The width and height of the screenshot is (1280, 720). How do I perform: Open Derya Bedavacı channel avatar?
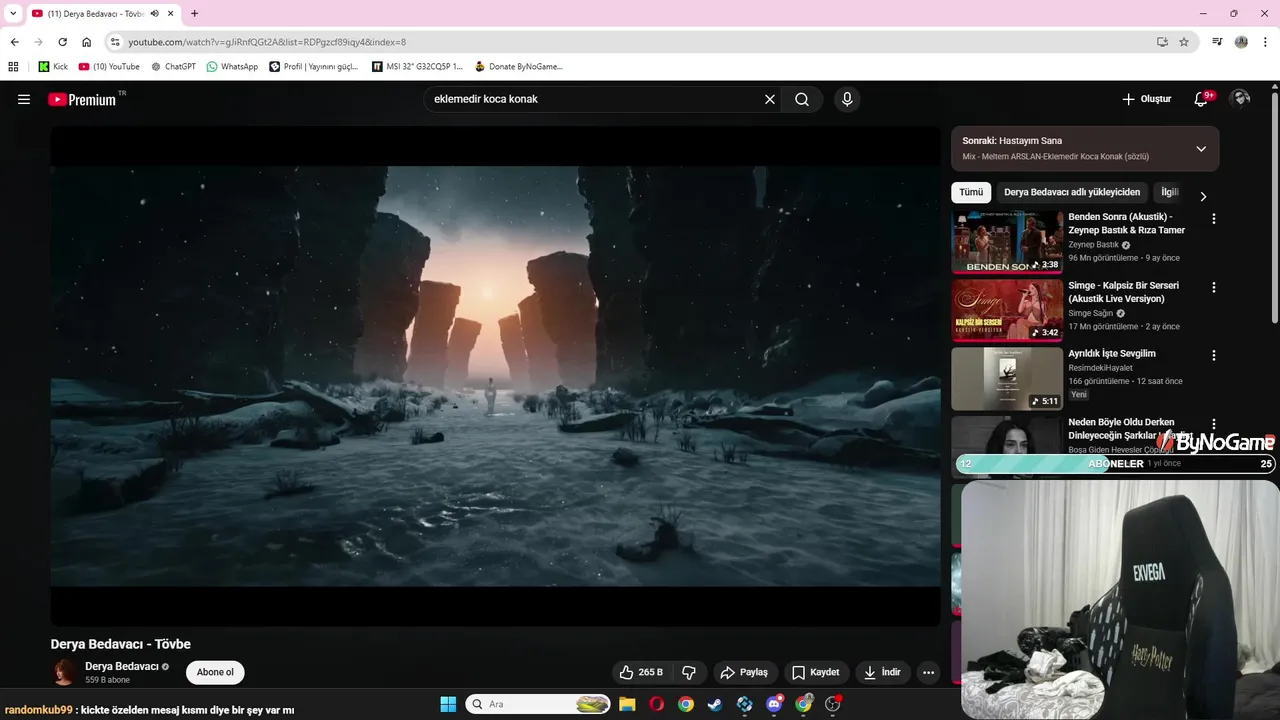(64, 672)
